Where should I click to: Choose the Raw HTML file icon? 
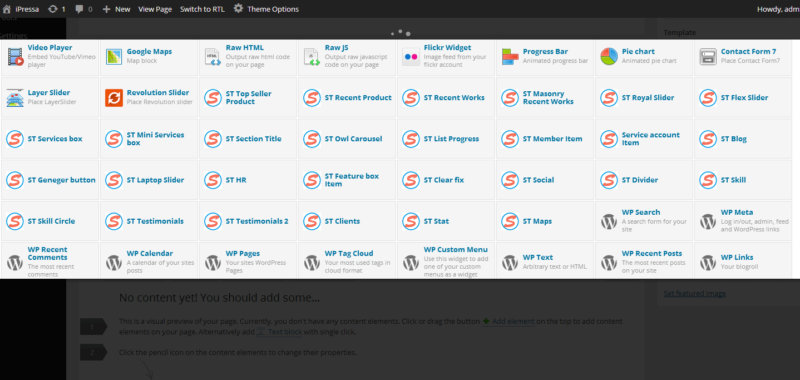point(213,56)
